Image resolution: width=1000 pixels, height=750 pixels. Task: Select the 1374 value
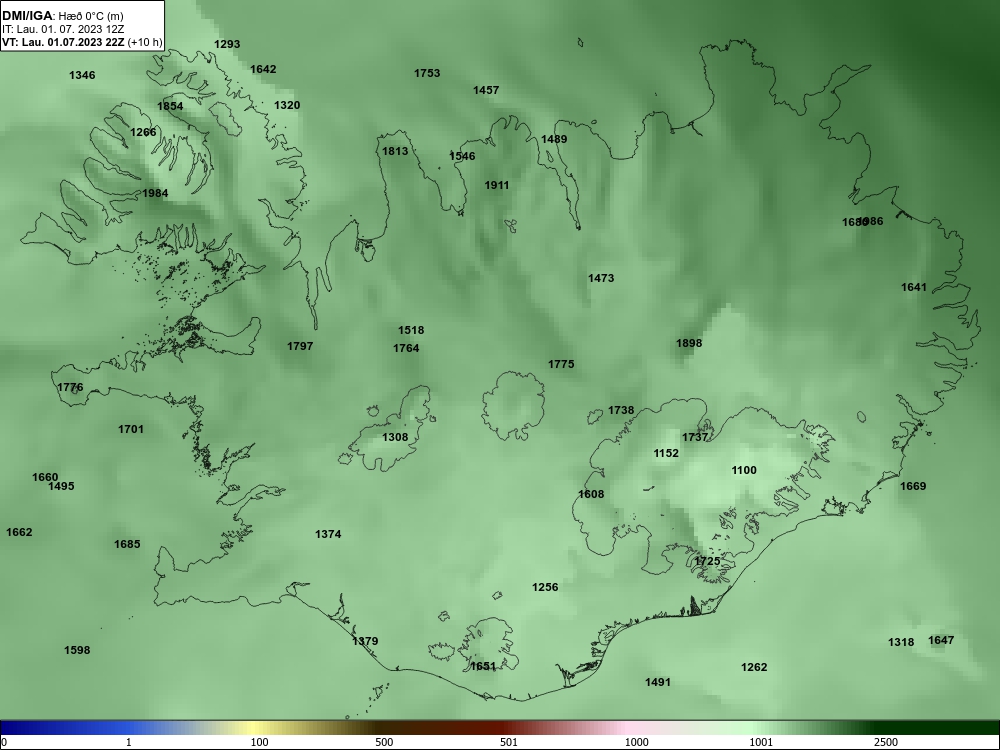[328, 534]
